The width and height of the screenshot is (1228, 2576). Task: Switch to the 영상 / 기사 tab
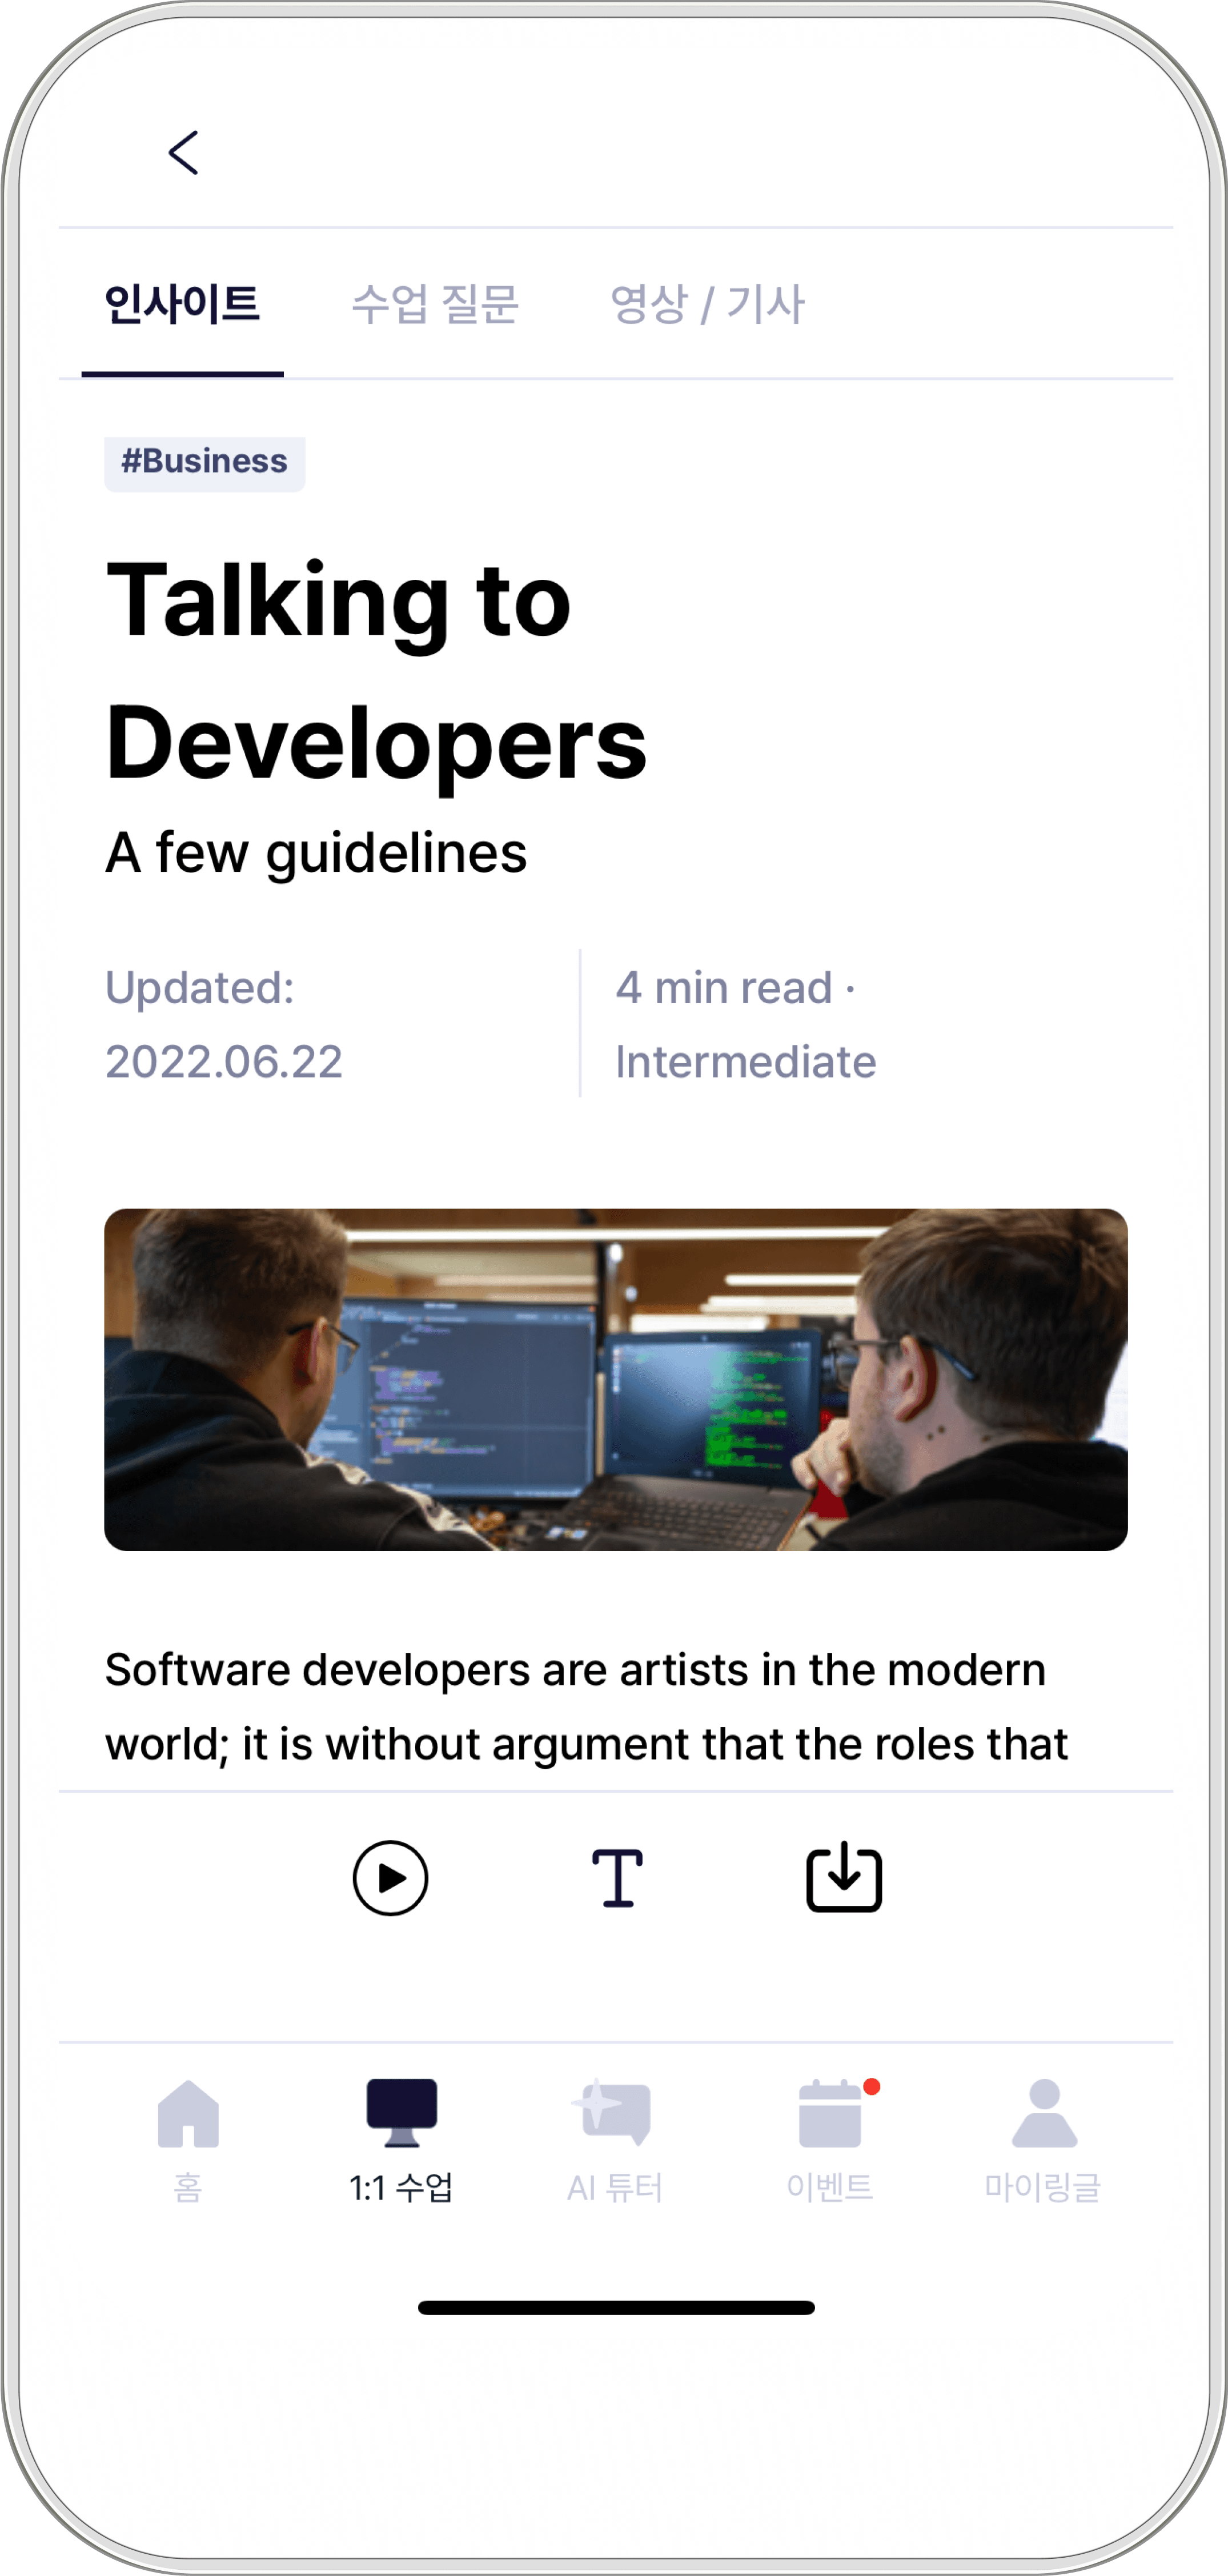707,305
